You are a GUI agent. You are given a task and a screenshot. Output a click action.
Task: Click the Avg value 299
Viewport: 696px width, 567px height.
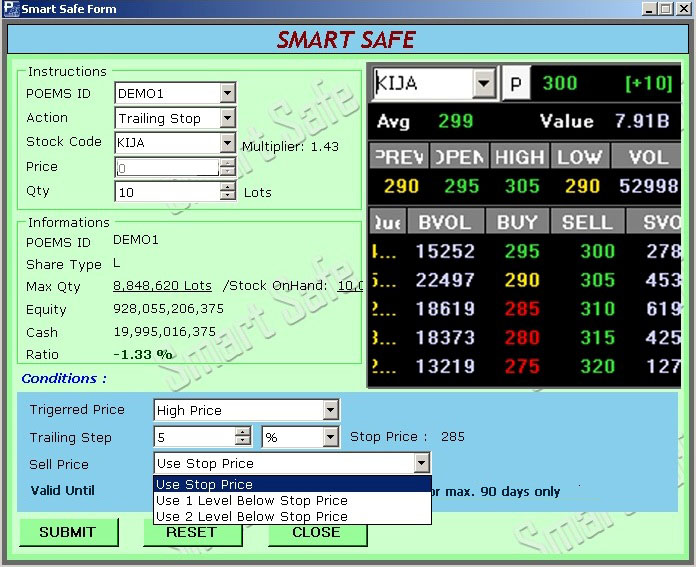tap(455, 121)
